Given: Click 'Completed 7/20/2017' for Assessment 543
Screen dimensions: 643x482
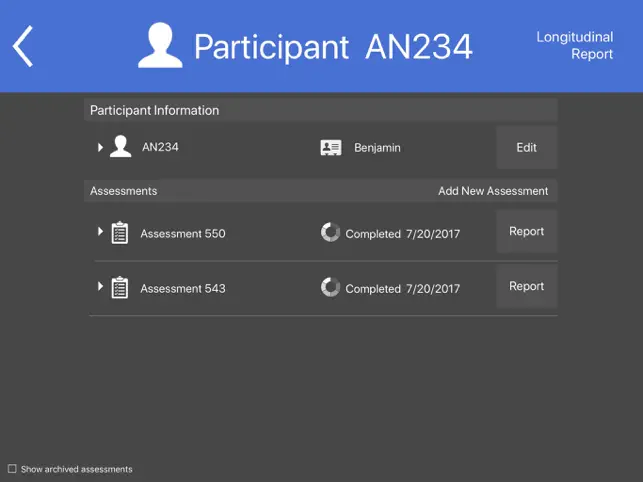Looking at the screenshot, I should (x=403, y=289).
